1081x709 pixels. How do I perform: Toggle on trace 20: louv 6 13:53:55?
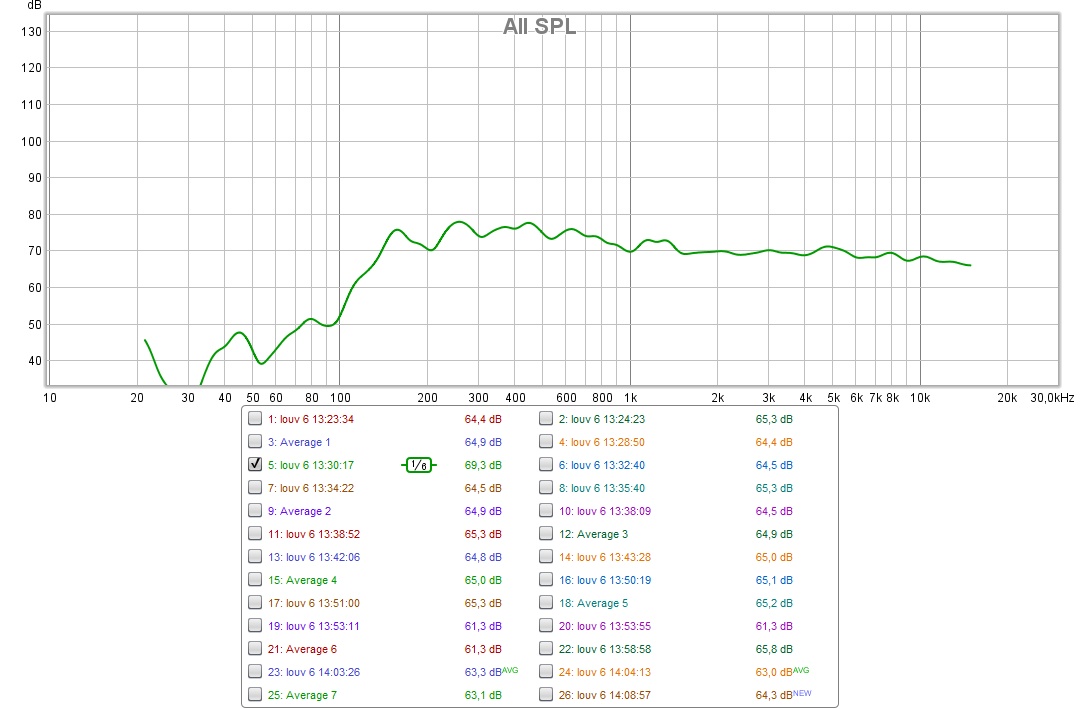click(546, 626)
